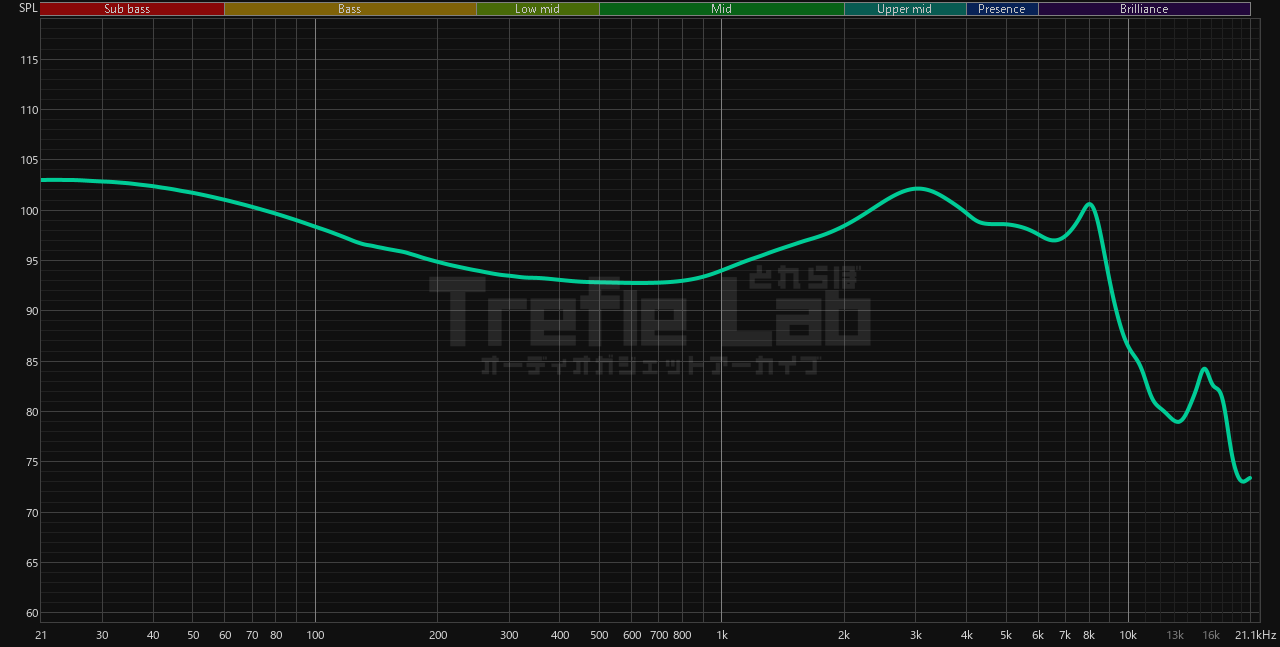
Task: Click the 5k frequency axis label
Action: click(x=1006, y=635)
